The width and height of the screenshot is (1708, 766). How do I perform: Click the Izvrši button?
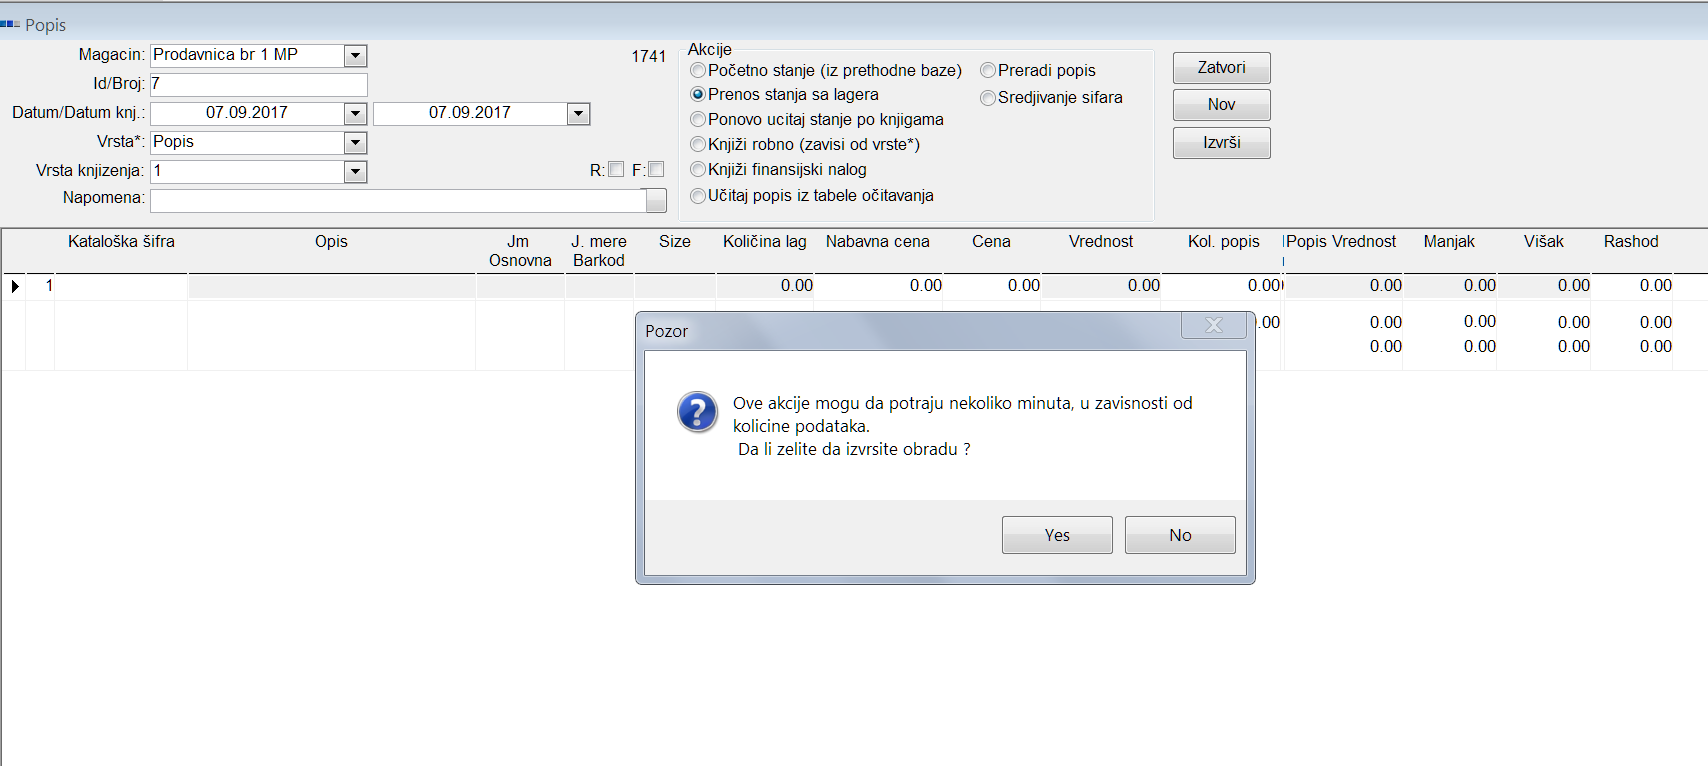(x=1221, y=143)
